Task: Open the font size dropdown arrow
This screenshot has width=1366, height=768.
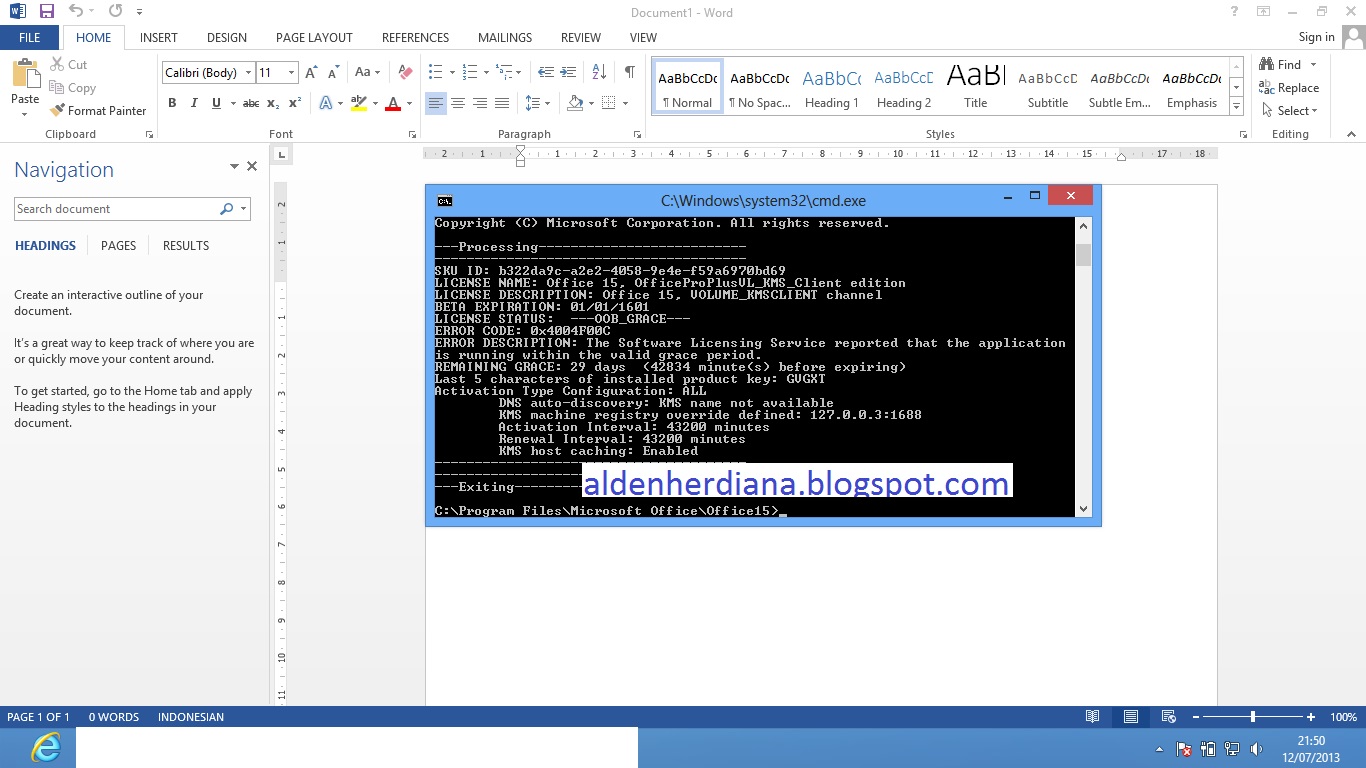Action: click(291, 73)
